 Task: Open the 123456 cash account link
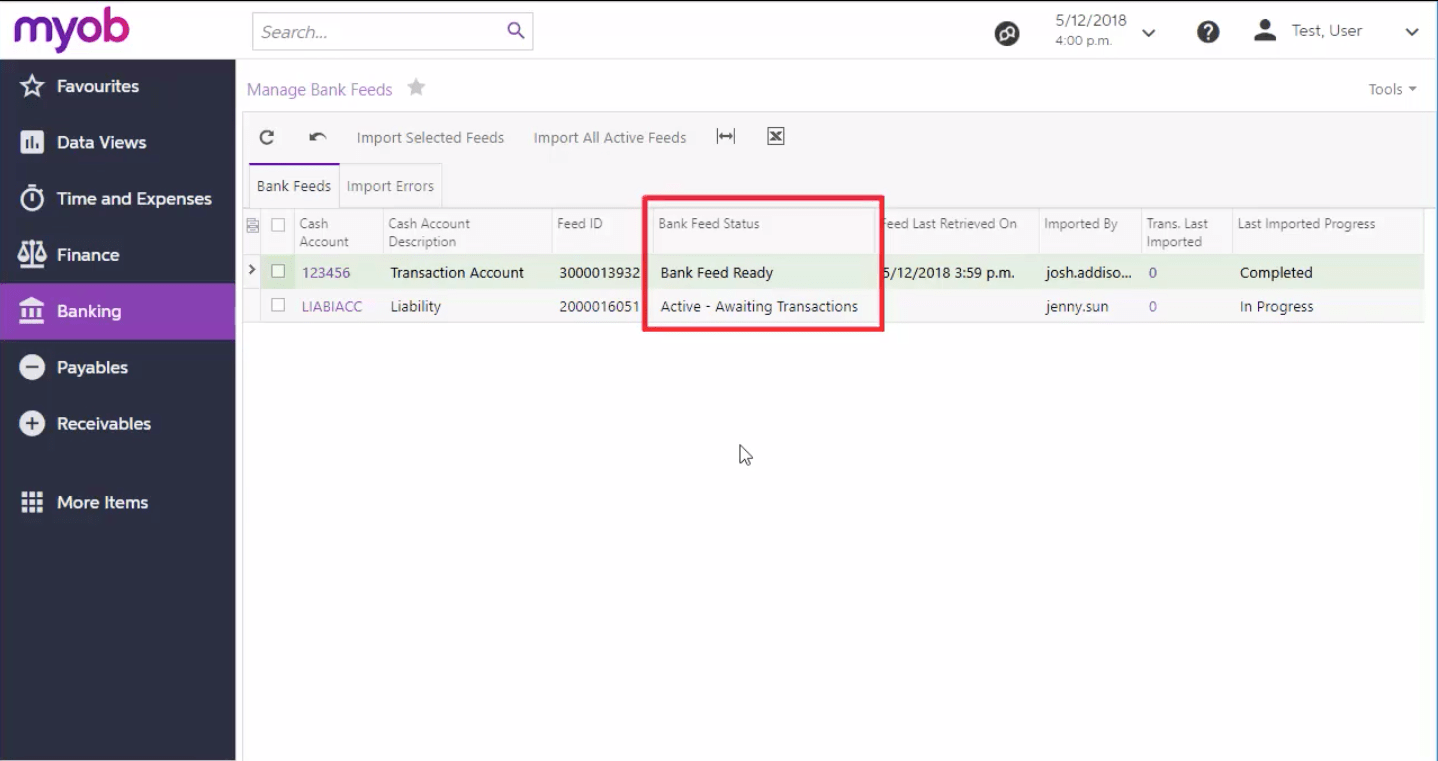point(322,271)
